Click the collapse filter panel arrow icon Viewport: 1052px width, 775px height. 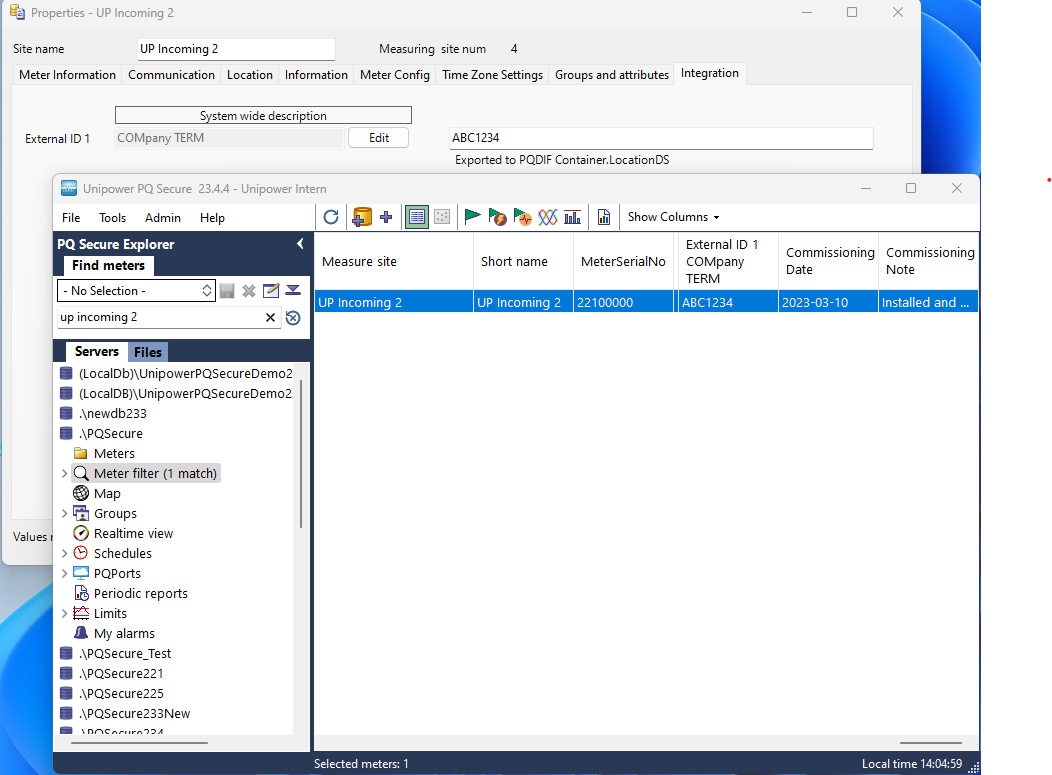[x=293, y=291]
